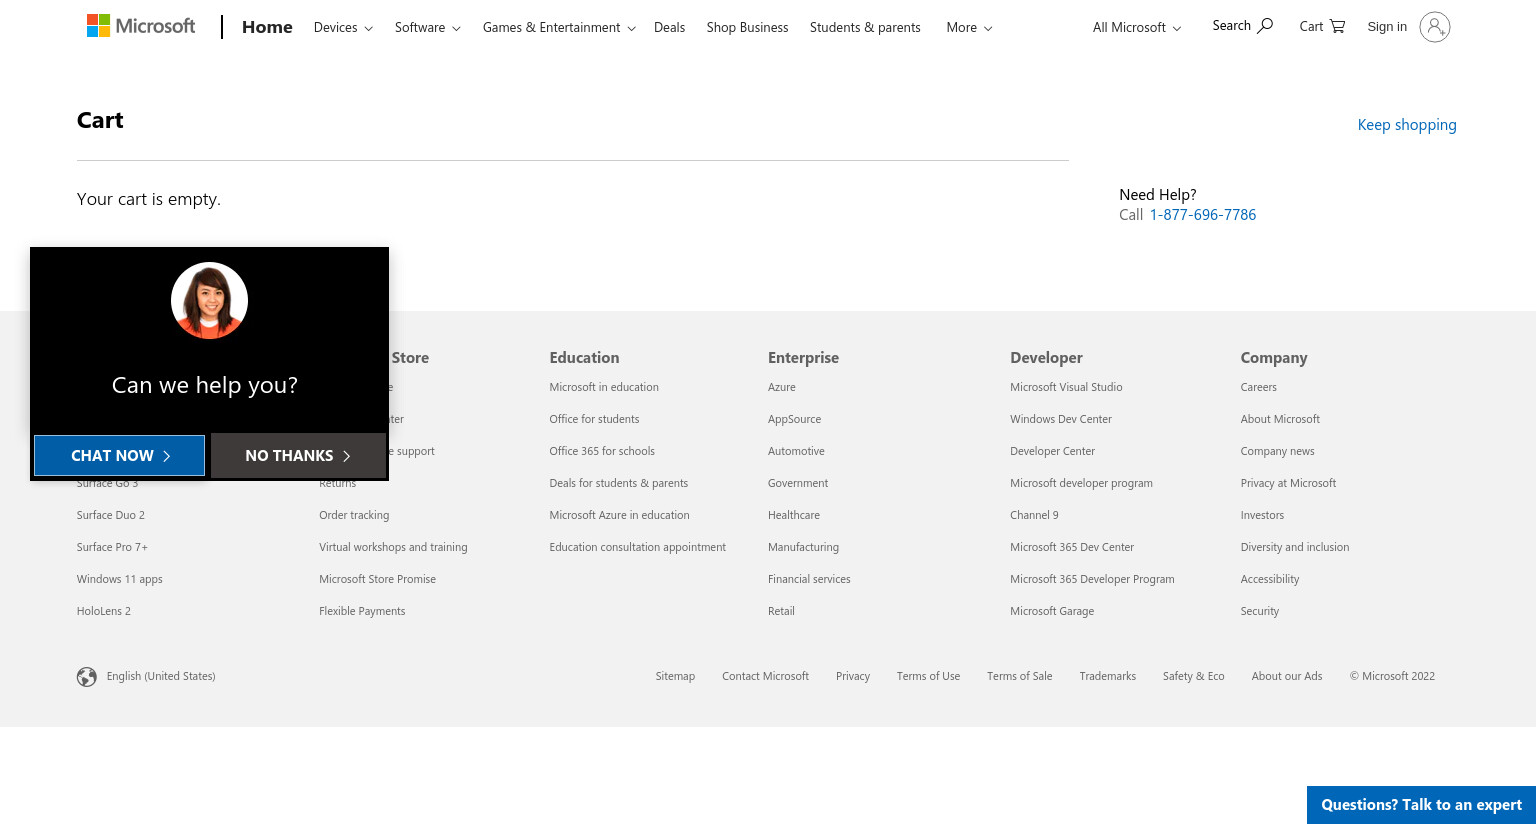Click the globe language icon
The width and height of the screenshot is (1536, 824).
[x=87, y=677]
